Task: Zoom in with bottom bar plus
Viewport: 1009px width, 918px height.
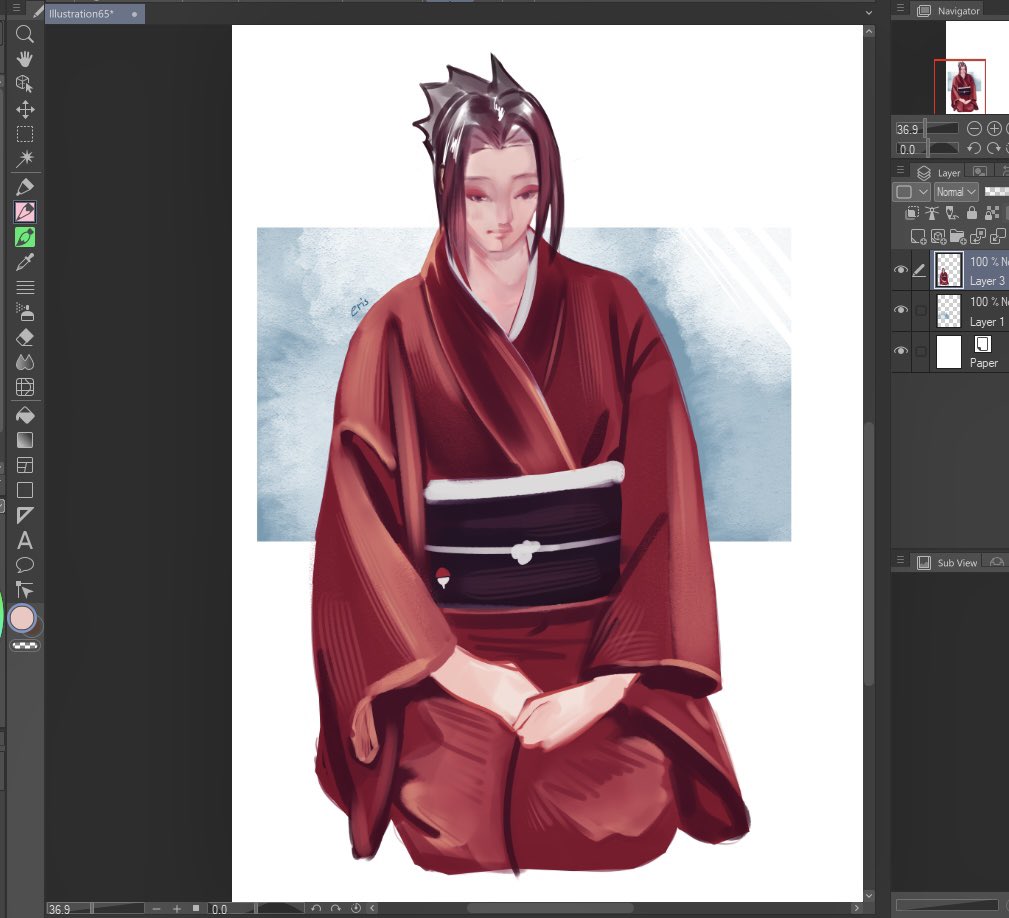Action: [176, 908]
